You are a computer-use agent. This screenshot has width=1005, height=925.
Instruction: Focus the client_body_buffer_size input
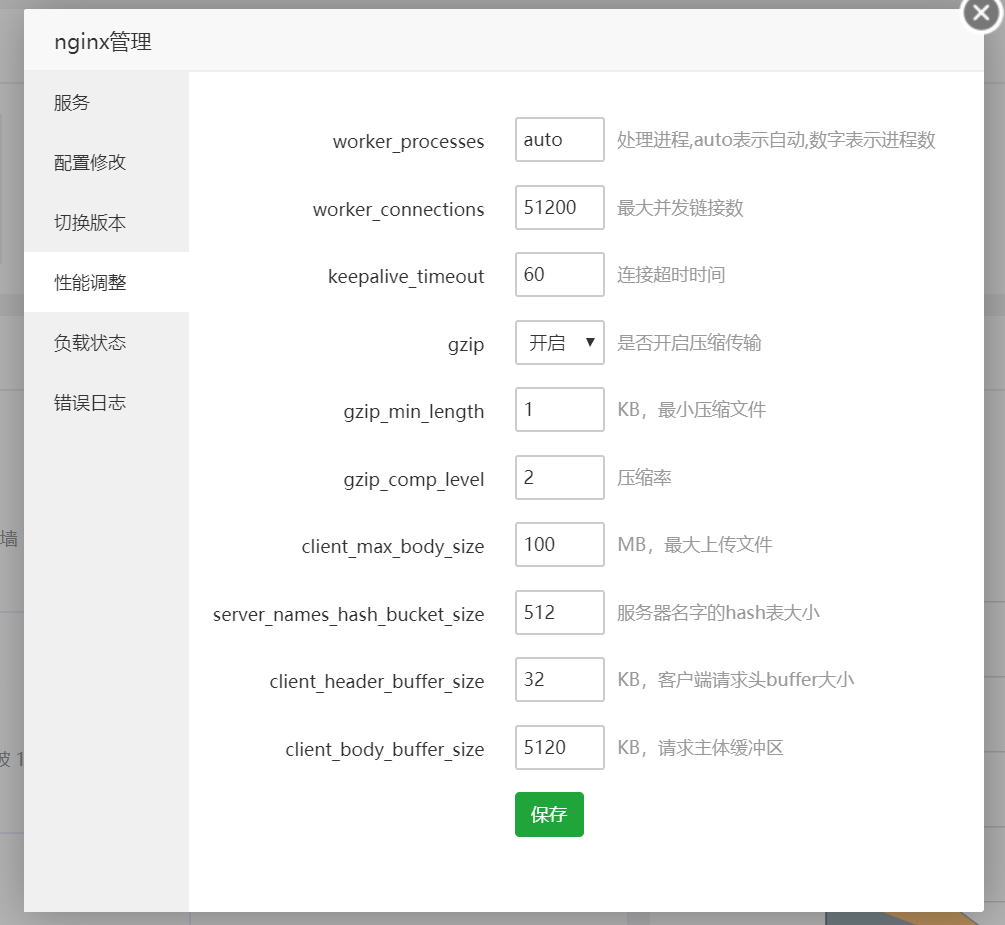pyautogui.click(x=560, y=747)
